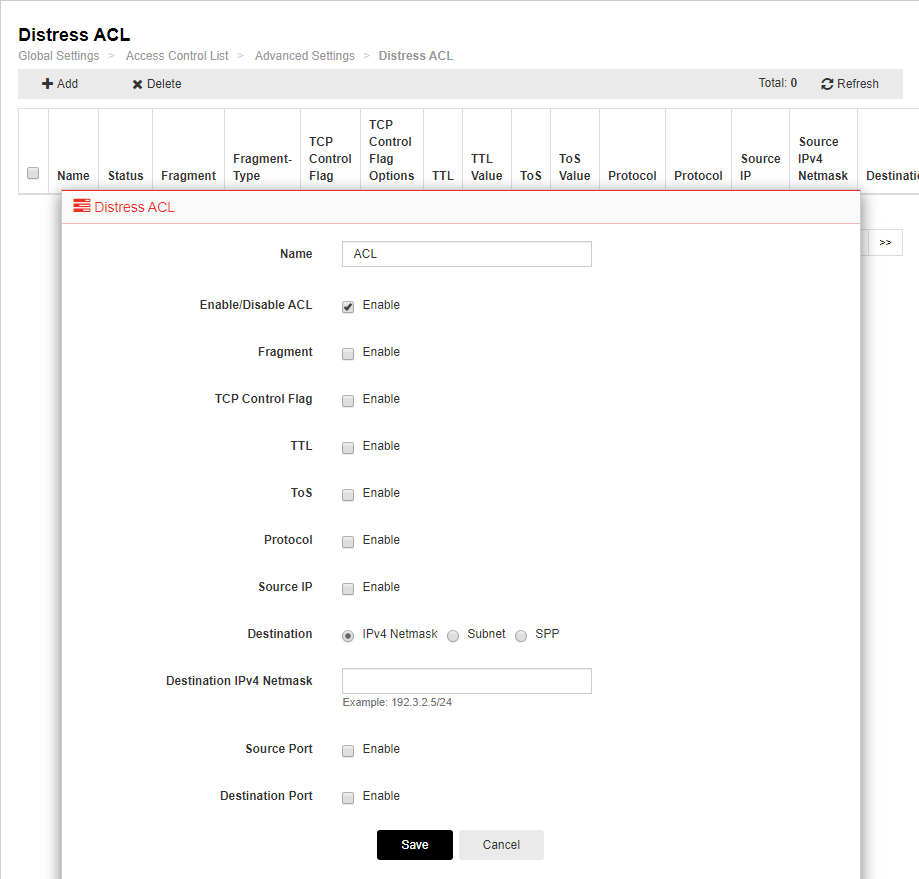The height and width of the screenshot is (879, 919).
Task: Expand the side panel via double-arrow icon
Action: click(x=884, y=242)
